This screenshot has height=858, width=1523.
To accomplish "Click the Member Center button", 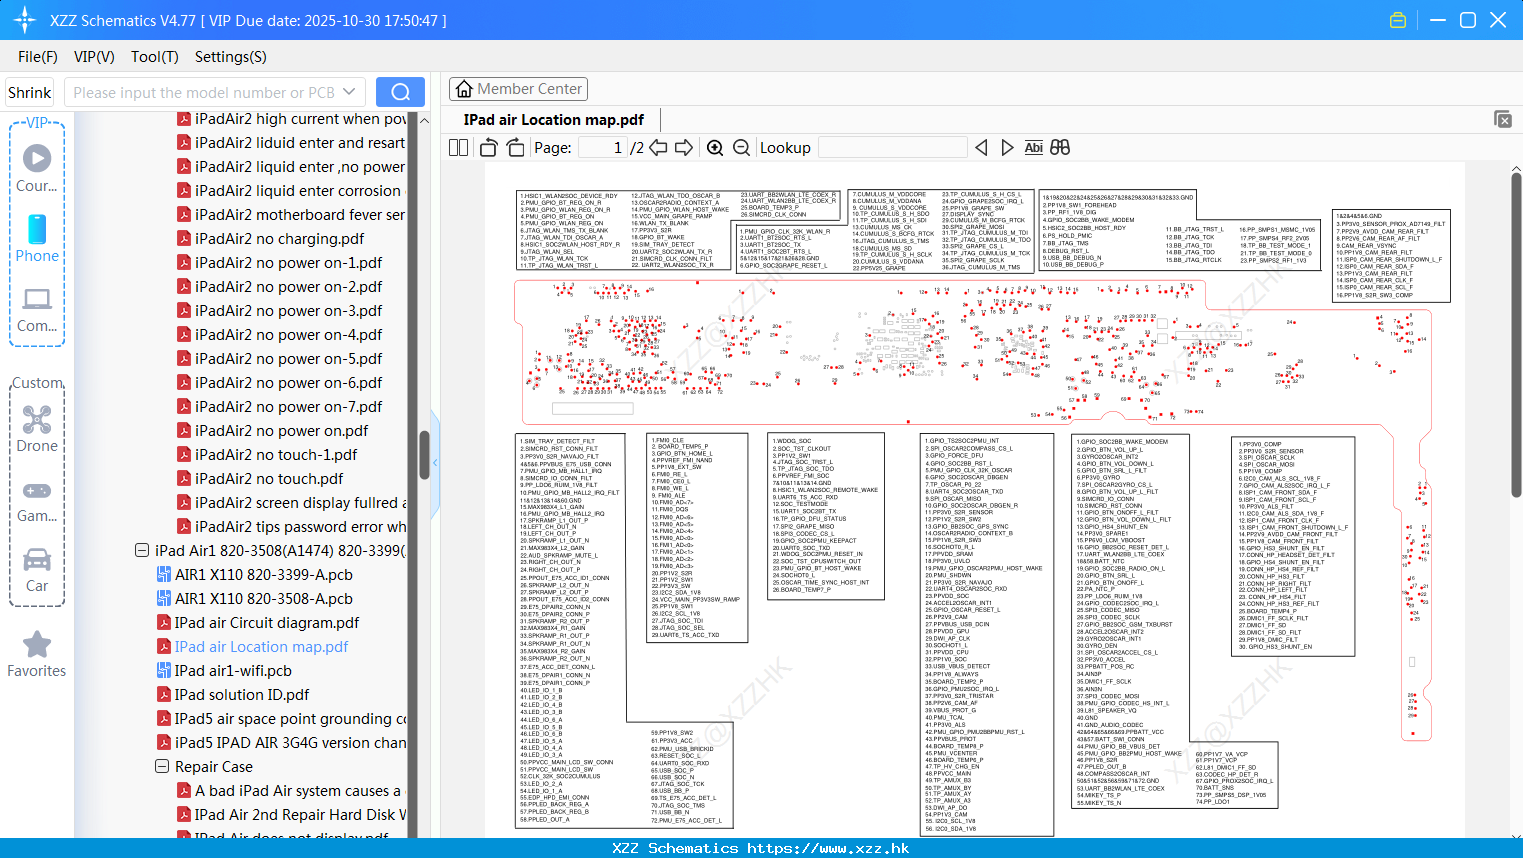I will pos(518,89).
